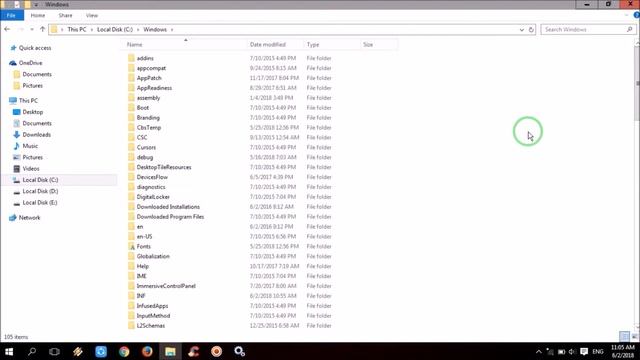Select the Fonts folder icon
The width and height of the screenshot is (640, 360).
[131, 247]
